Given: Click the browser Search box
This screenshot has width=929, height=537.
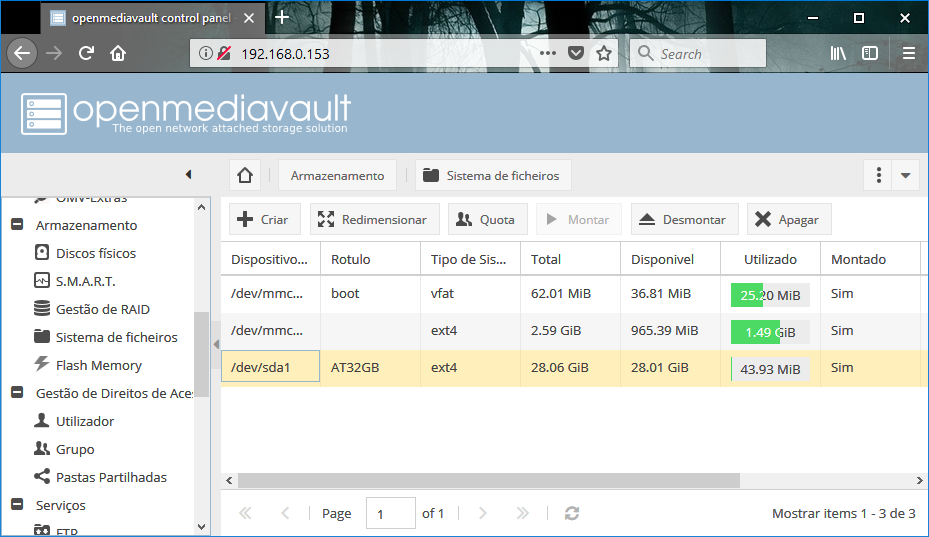Looking at the screenshot, I should (698, 53).
